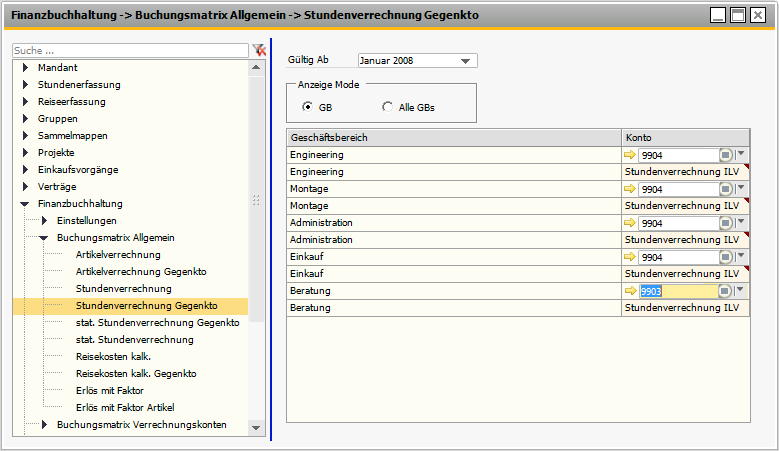Open Artikelverrechnung Gegenkto in the tree
Image resolution: width=779 pixels, height=451 pixels.
pyautogui.click(x=140, y=271)
